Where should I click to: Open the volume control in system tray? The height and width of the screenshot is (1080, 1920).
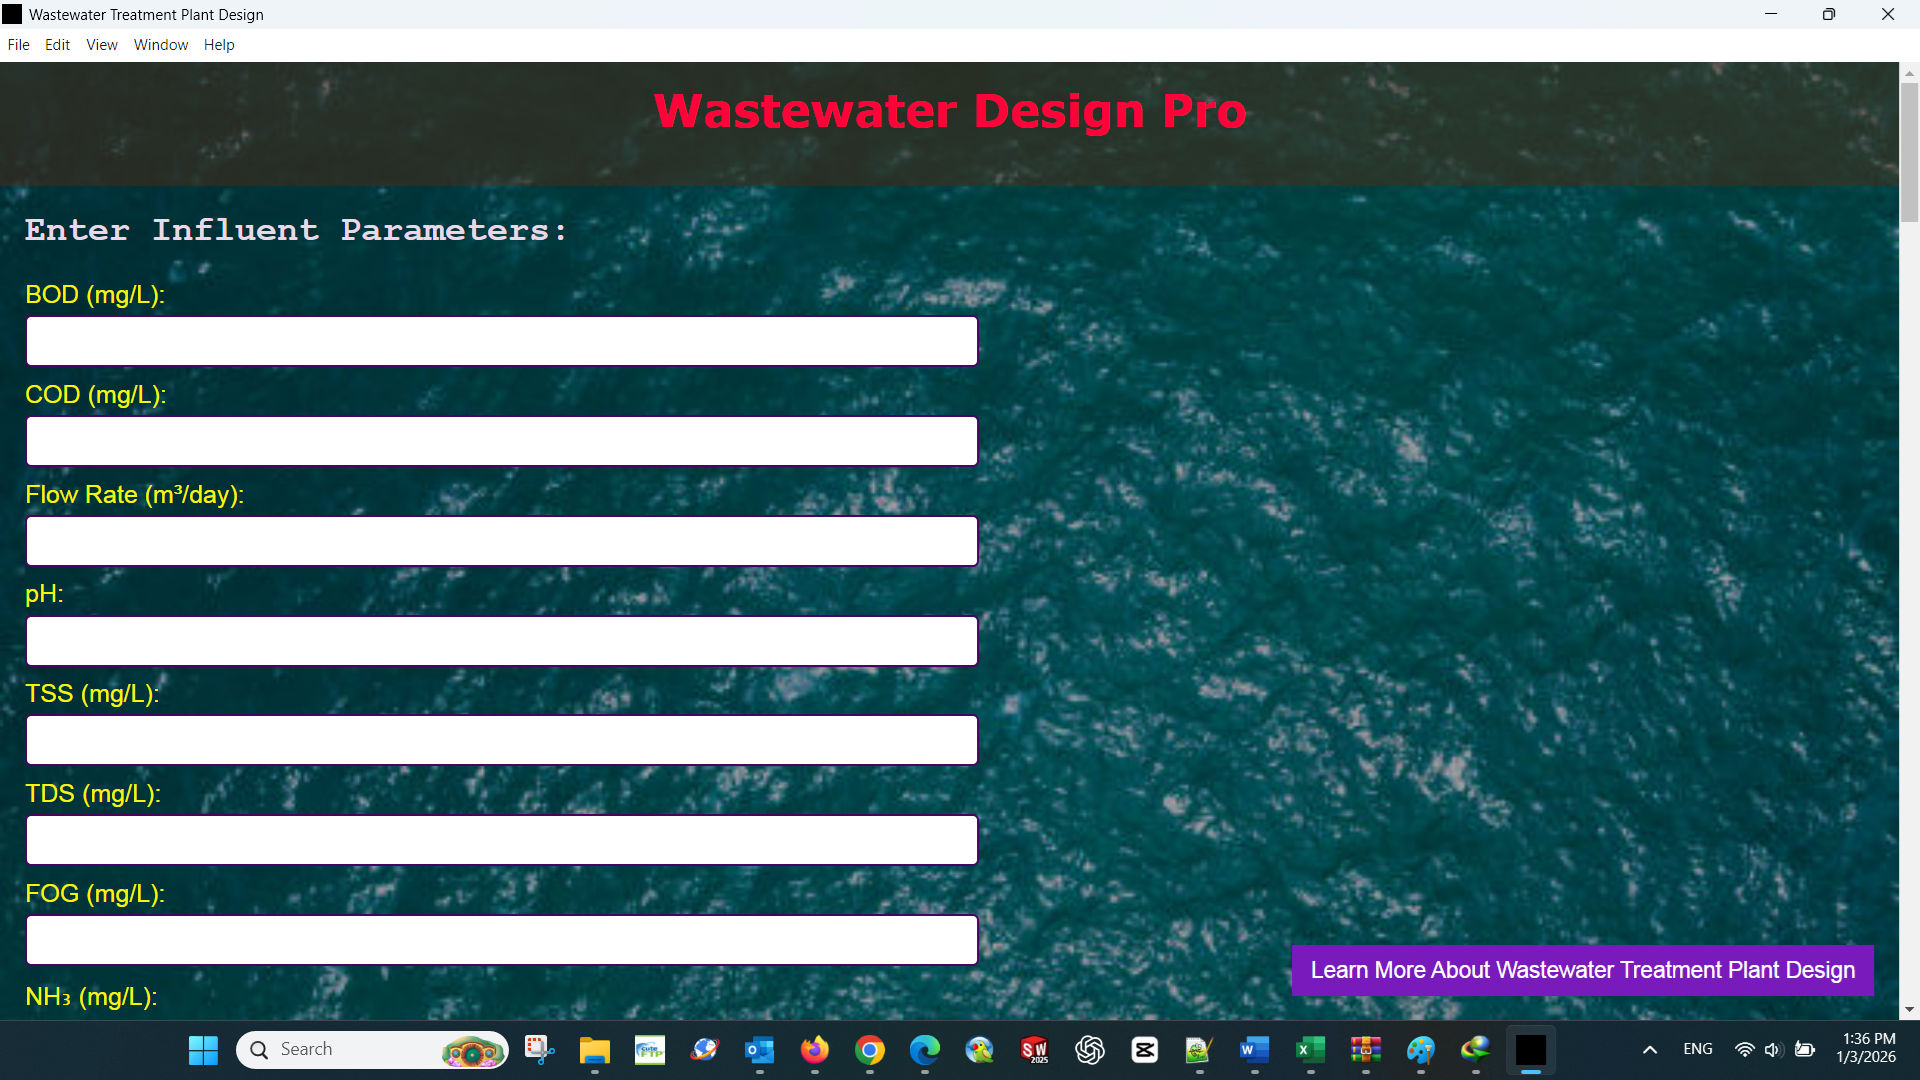pos(1773,1049)
